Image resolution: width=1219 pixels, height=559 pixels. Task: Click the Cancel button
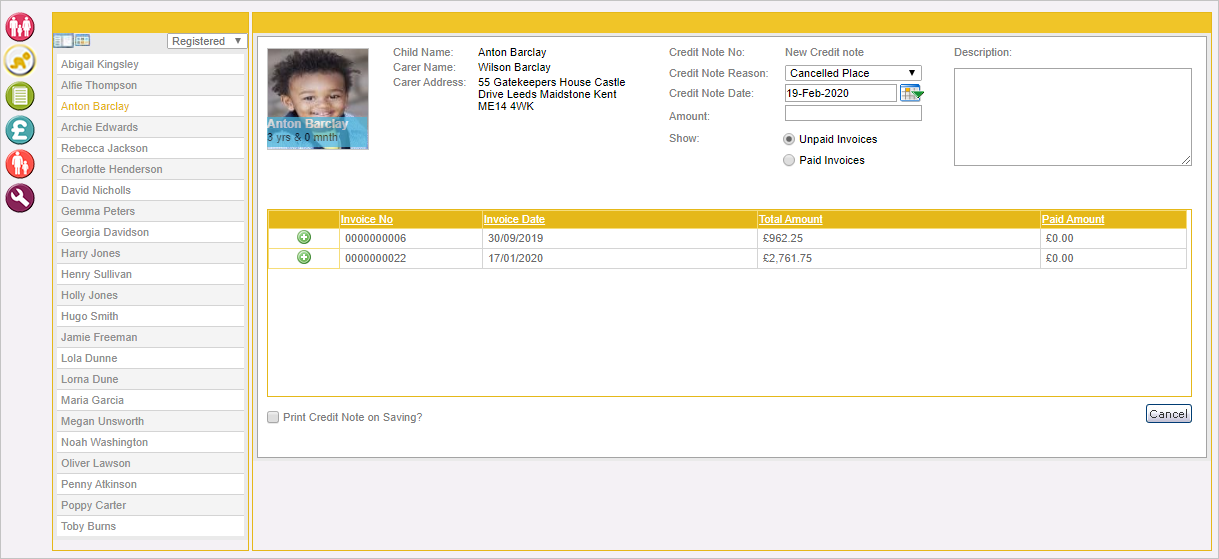[x=1168, y=414]
